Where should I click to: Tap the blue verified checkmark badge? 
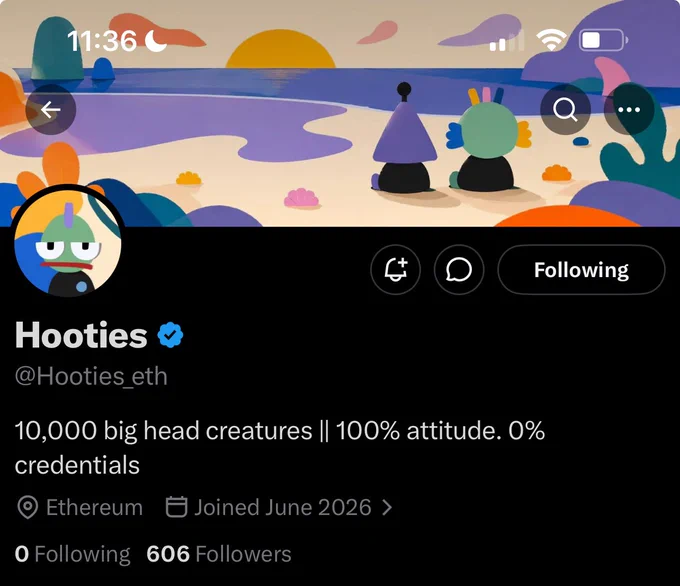[170, 335]
